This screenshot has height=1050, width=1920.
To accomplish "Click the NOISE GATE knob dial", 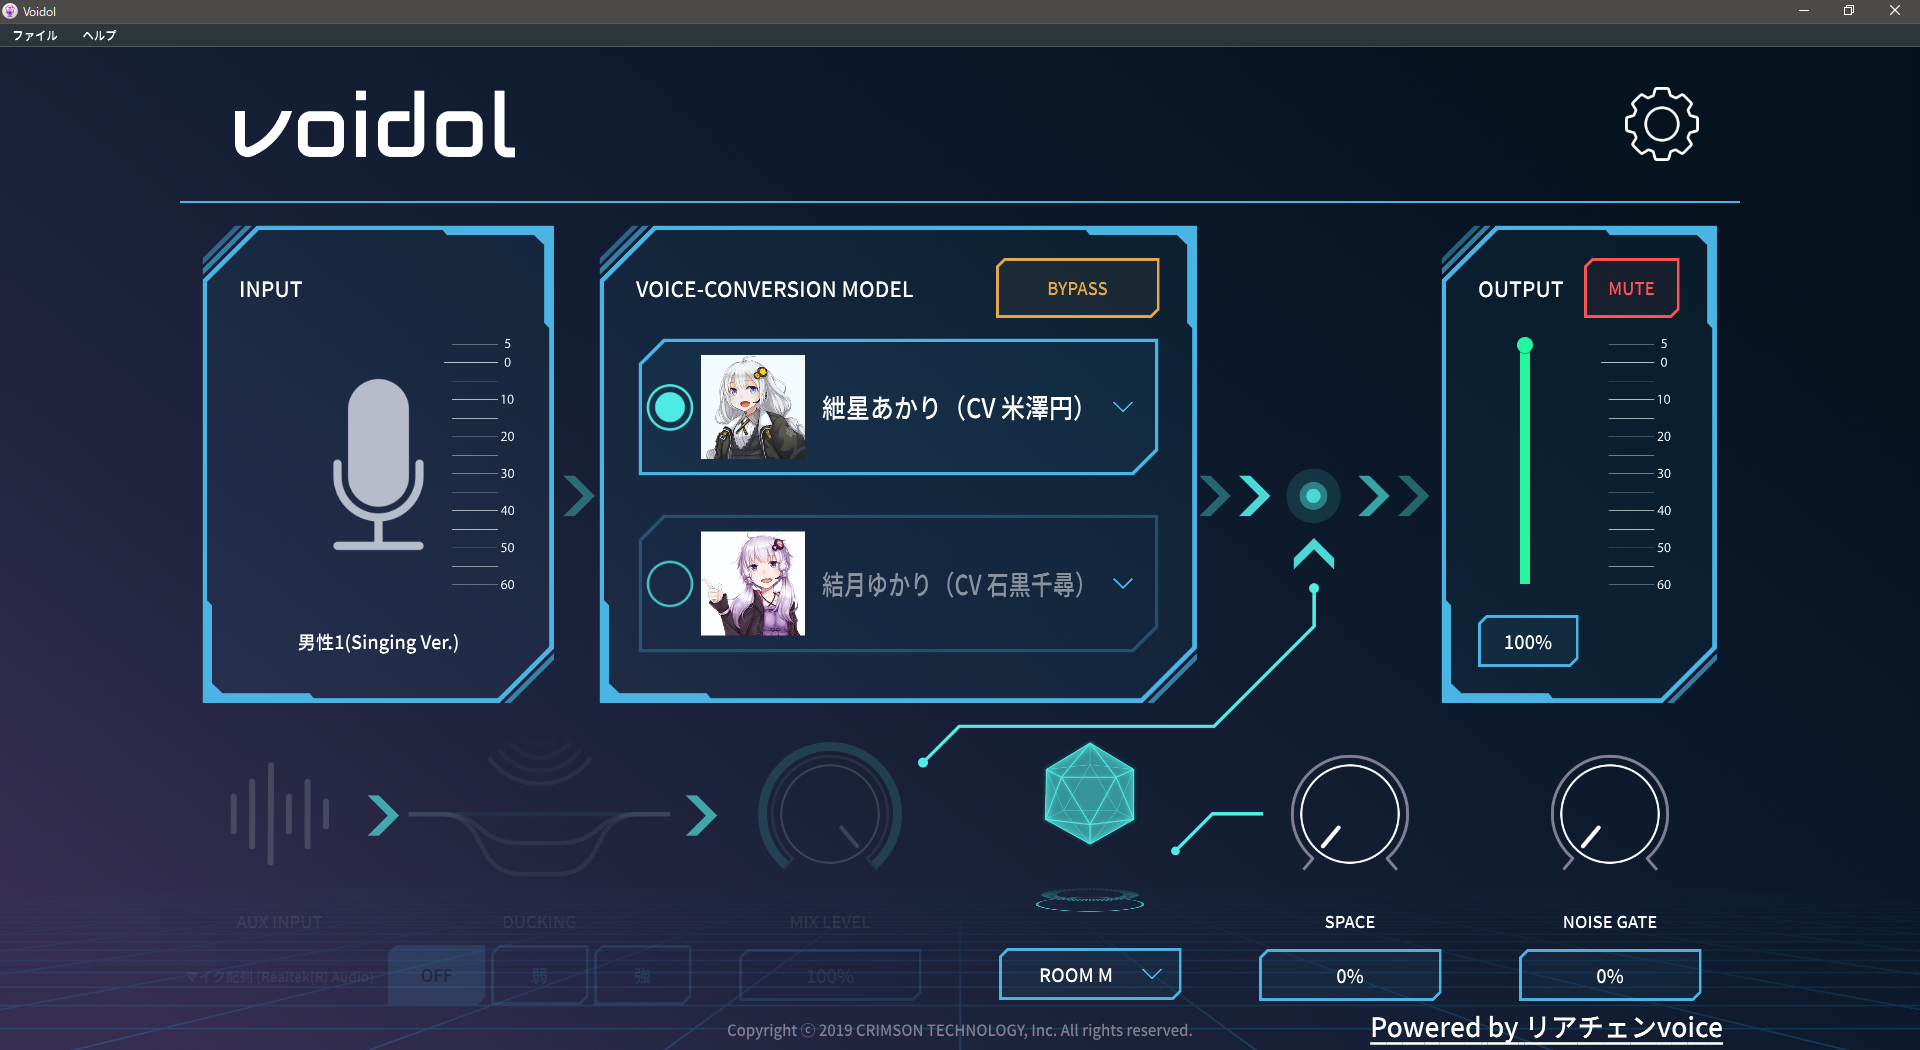I will [x=1609, y=813].
